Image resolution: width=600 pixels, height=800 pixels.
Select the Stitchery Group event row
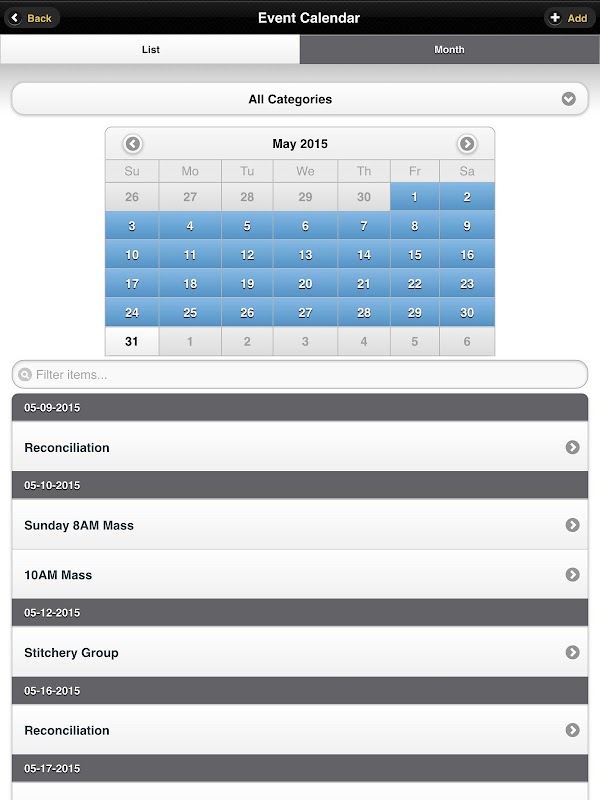(x=280, y=652)
